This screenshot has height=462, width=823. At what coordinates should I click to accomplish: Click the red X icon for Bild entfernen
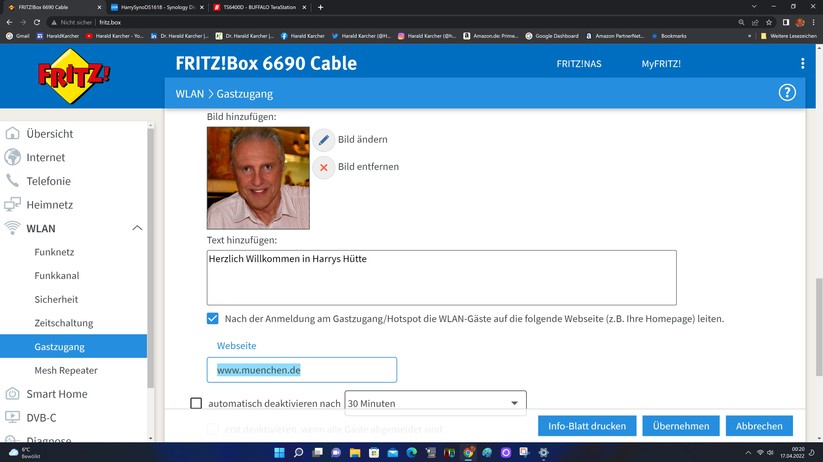324,167
